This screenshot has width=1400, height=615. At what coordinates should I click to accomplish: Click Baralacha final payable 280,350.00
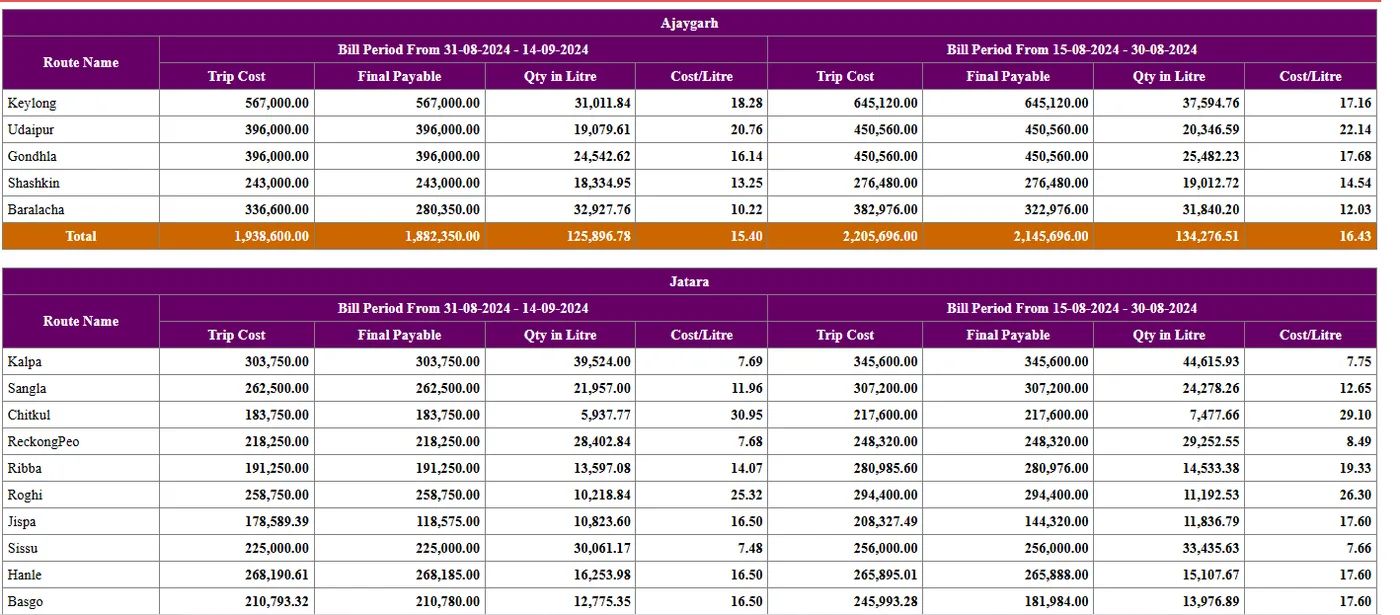tap(448, 210)
